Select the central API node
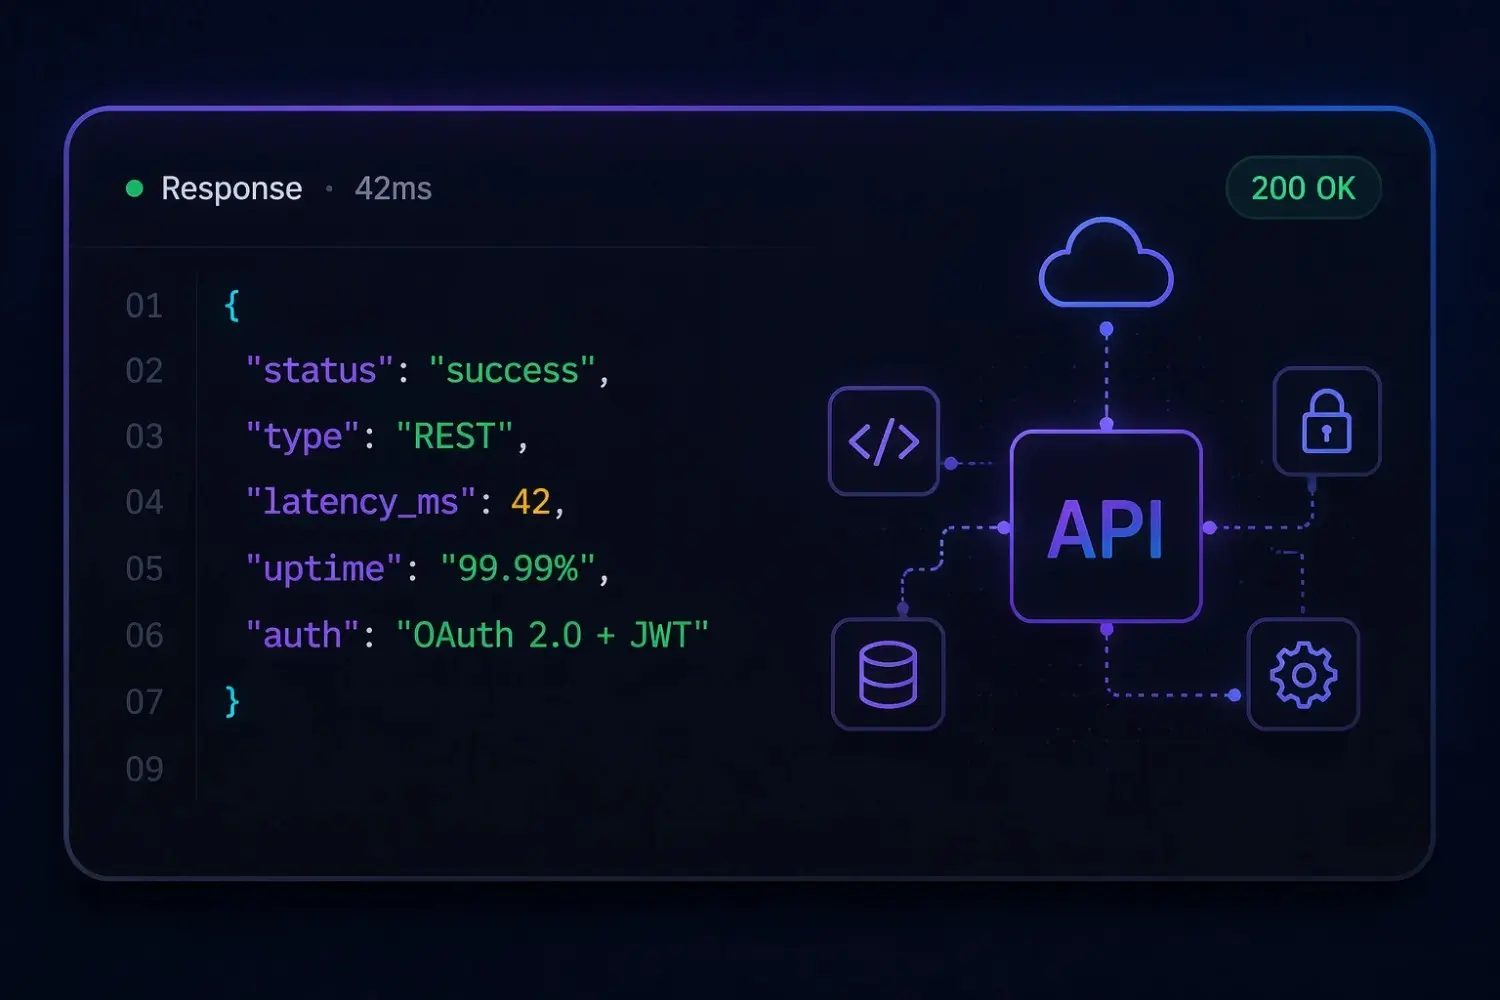 pos(1106,527)
